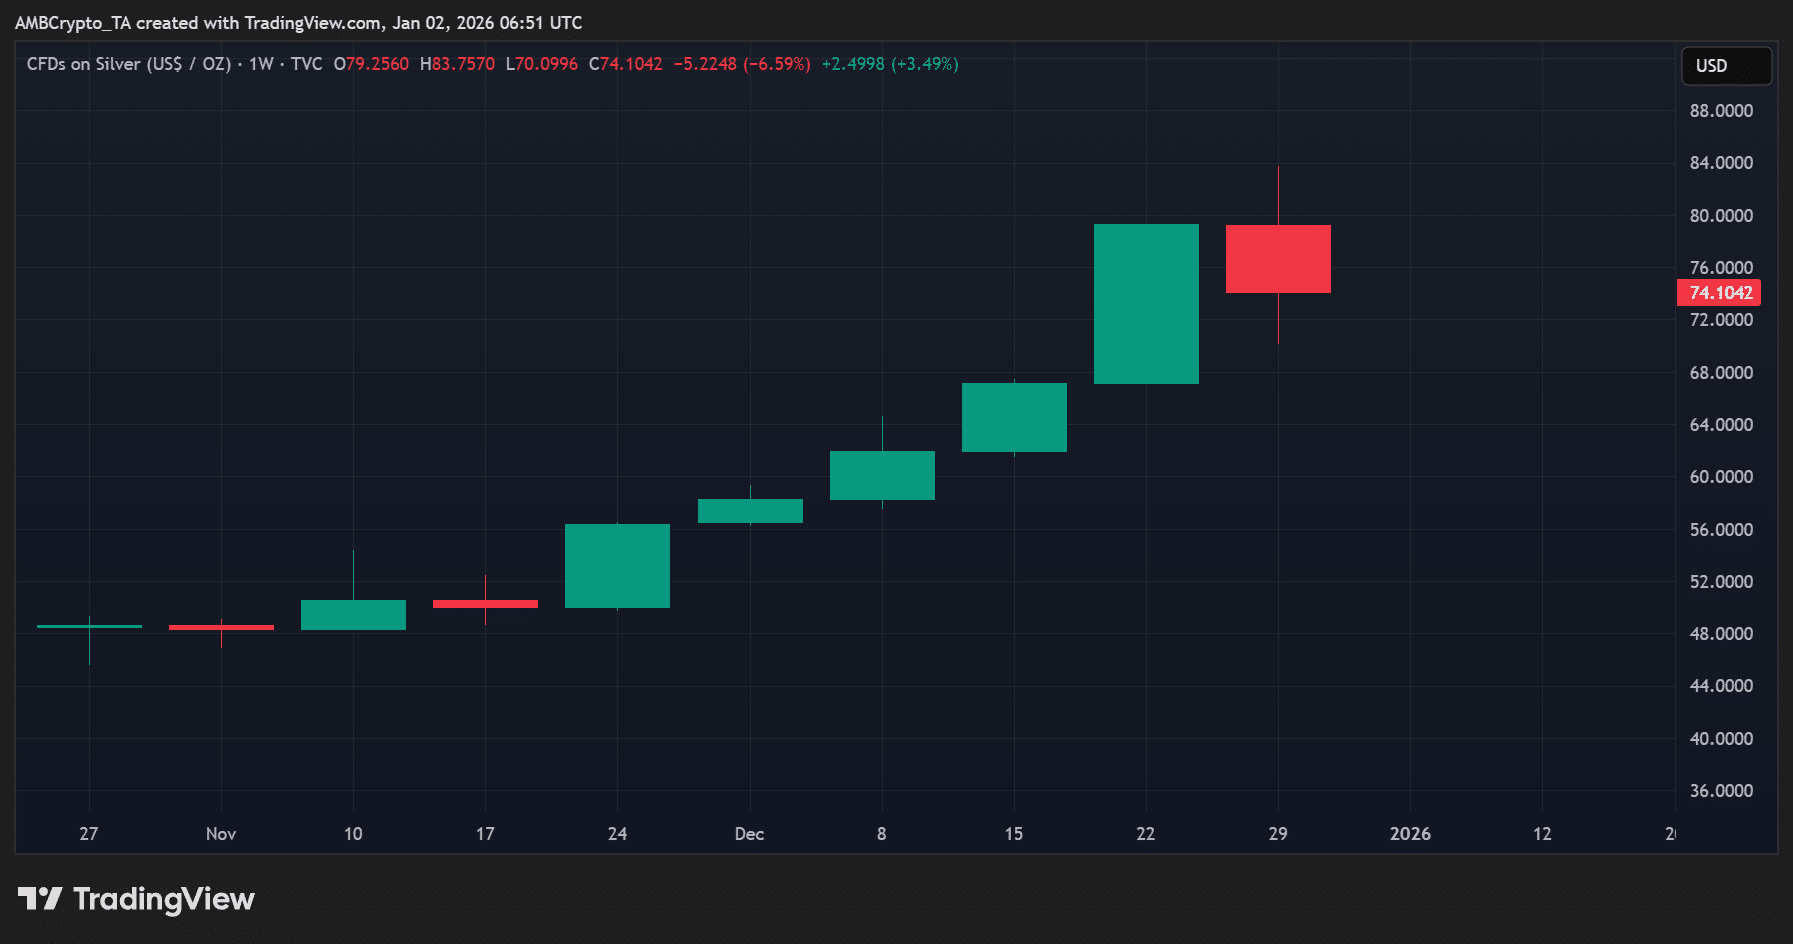Image resolution: width=1793 pixels, height=944 pixels.
Task: Click the 88.0000 price axis label
Action: pos(1720,111)
